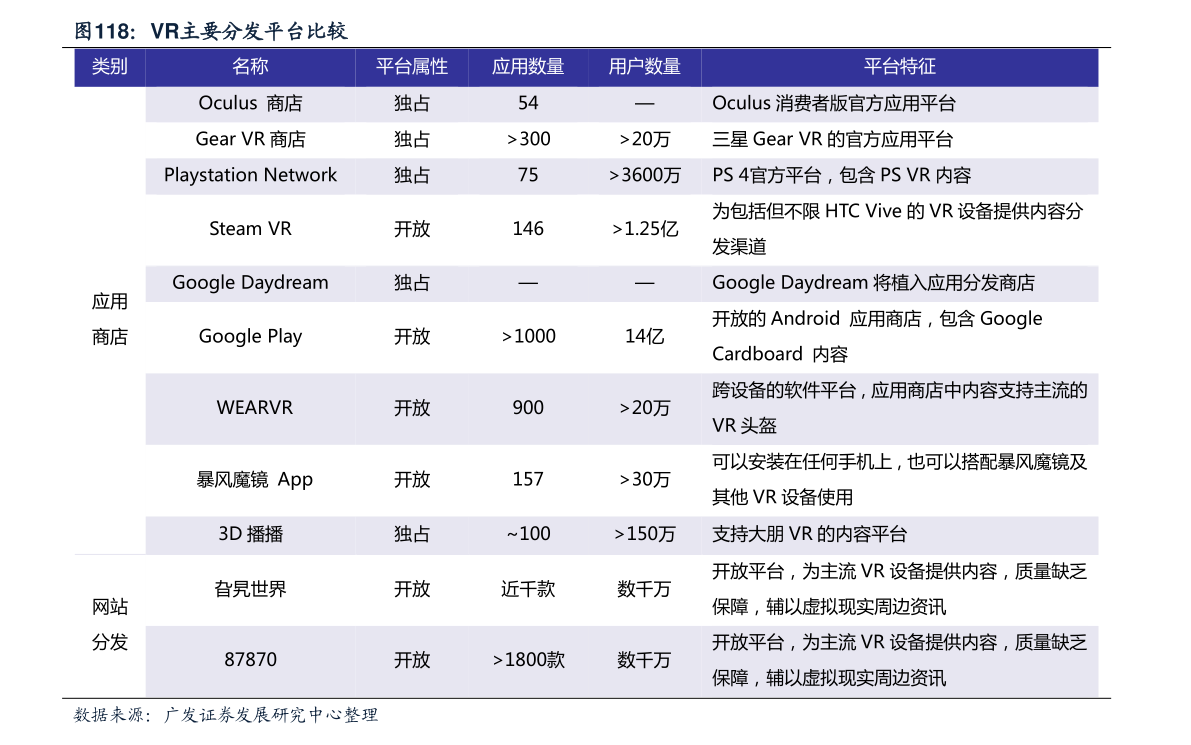Click the app count value 54
The width and height of the screenshot is (1191, 745).
528,103
